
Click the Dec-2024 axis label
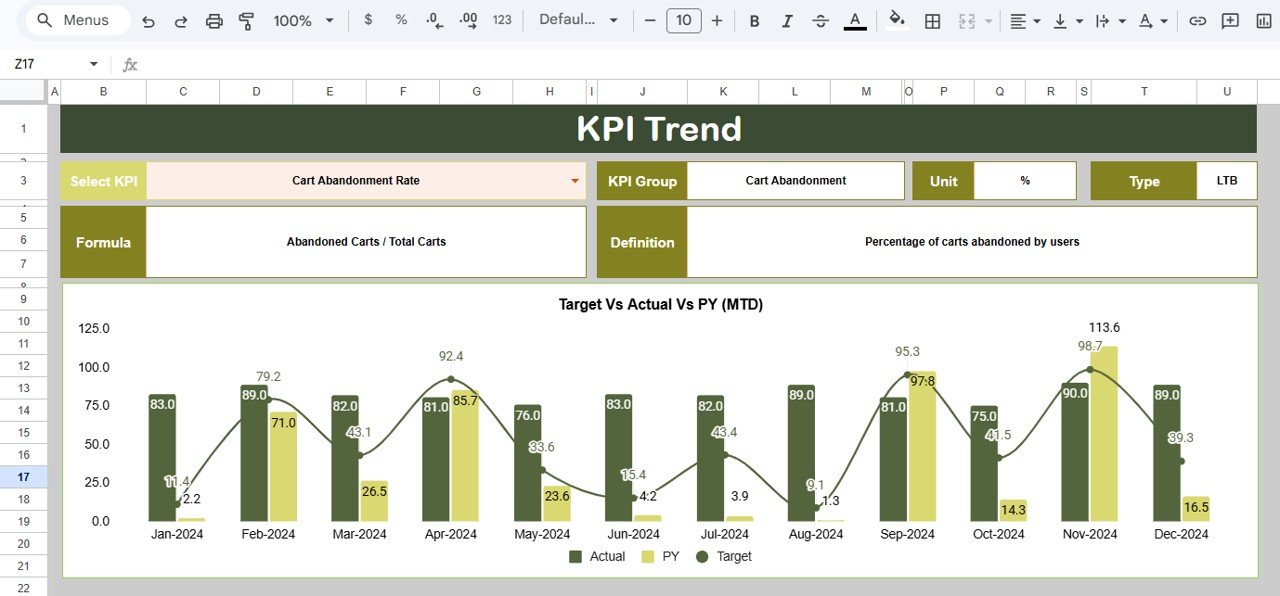(1180, 534)
